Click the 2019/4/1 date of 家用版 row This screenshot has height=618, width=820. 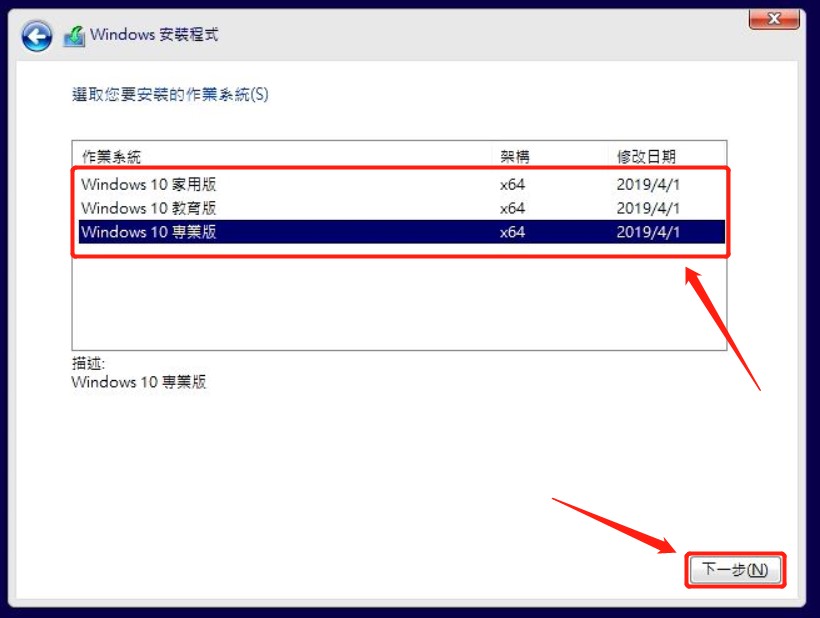tap(648, 184)
